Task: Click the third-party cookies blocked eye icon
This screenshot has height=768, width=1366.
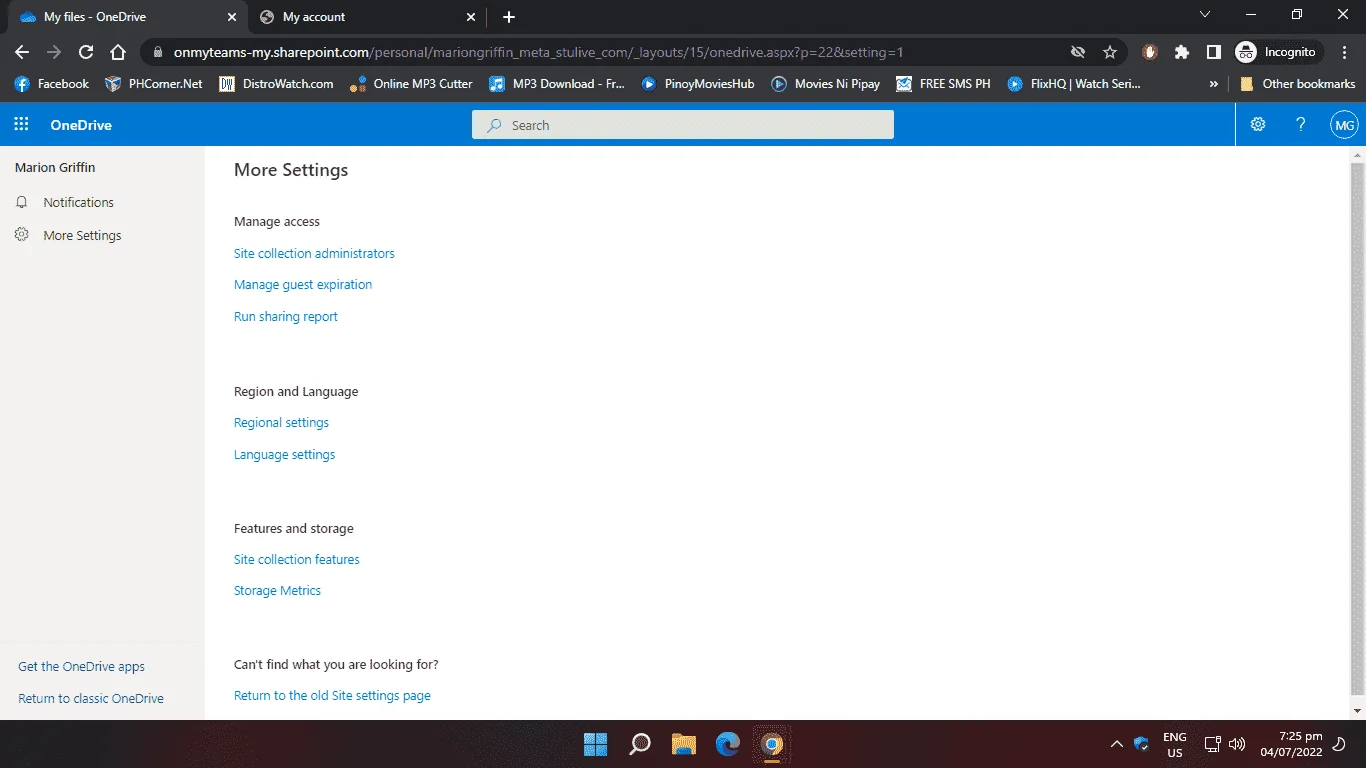Action: (1078, 52)
